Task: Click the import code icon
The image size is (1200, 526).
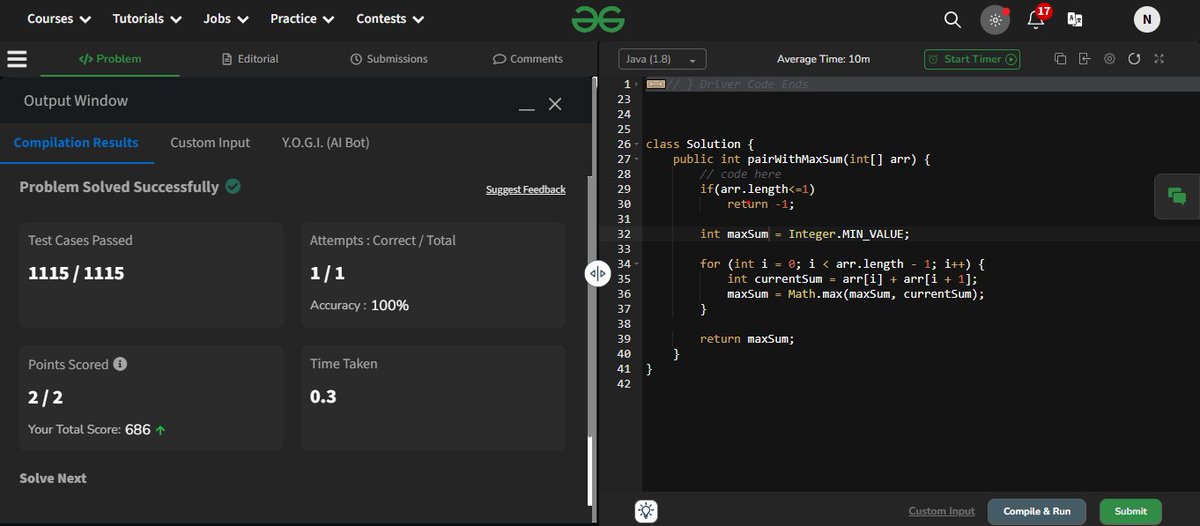Action: 1085,59
